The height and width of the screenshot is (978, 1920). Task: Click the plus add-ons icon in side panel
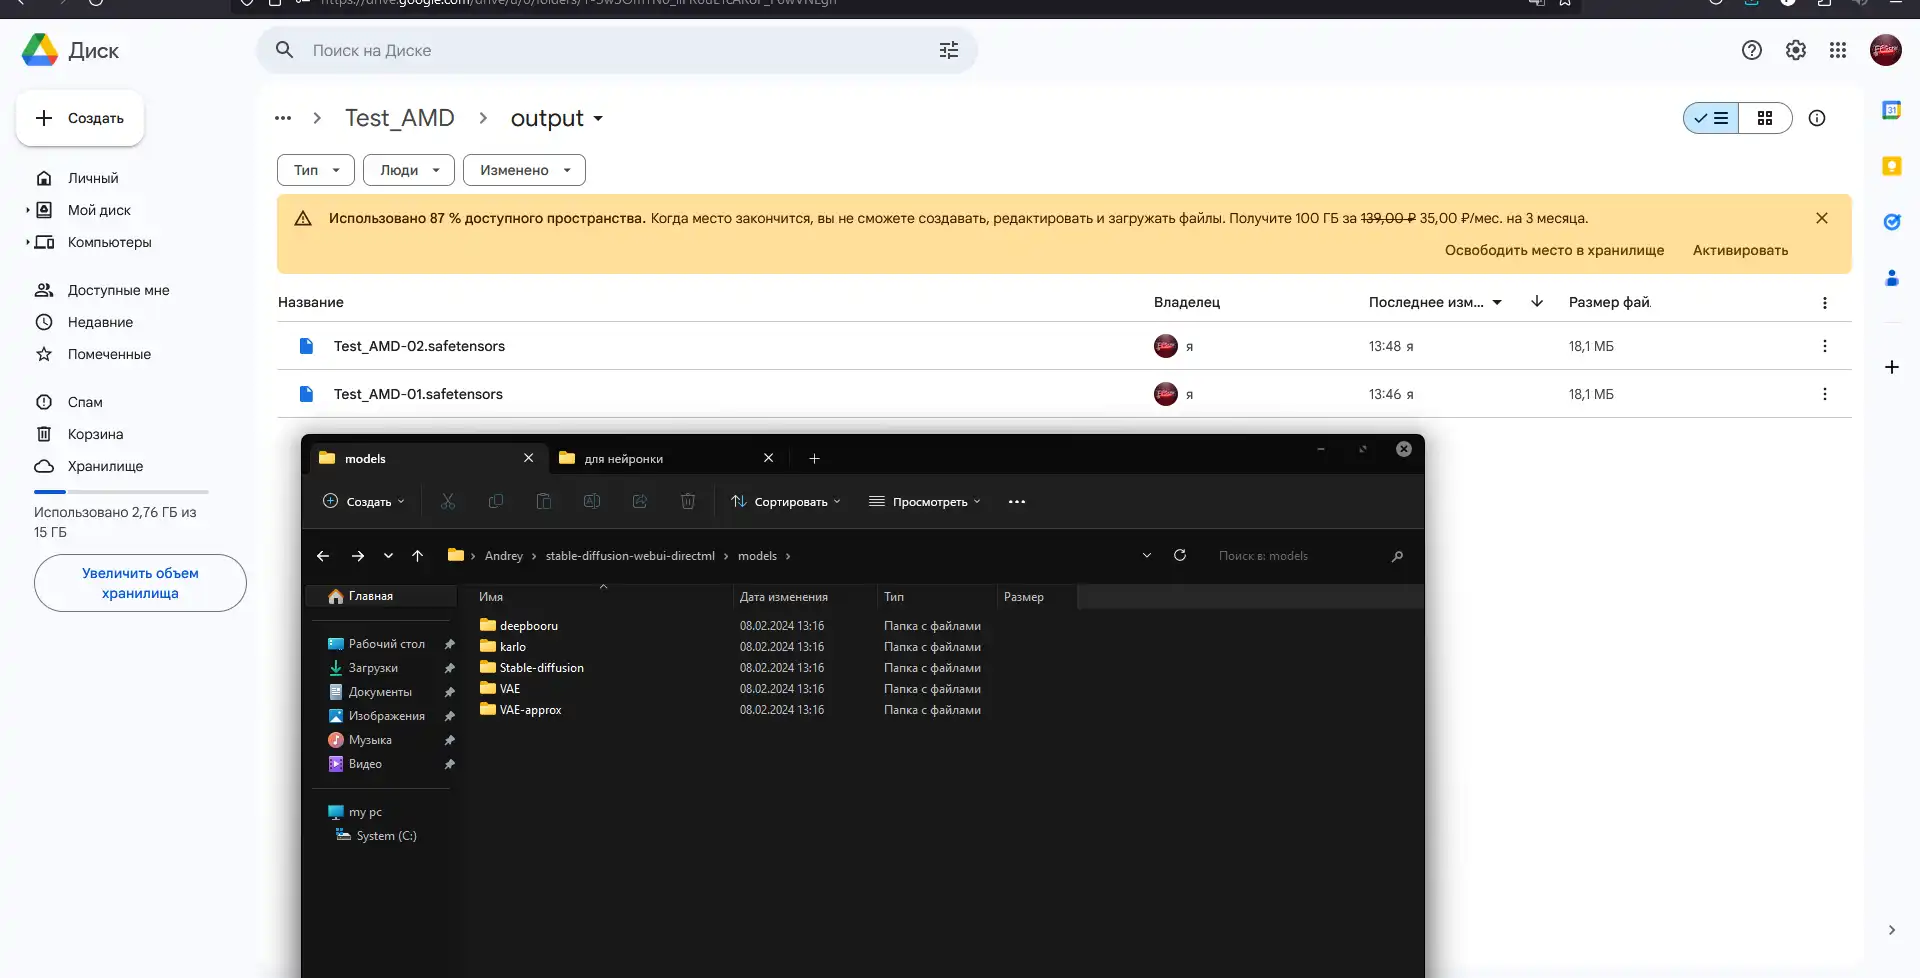click(1891, 367)
